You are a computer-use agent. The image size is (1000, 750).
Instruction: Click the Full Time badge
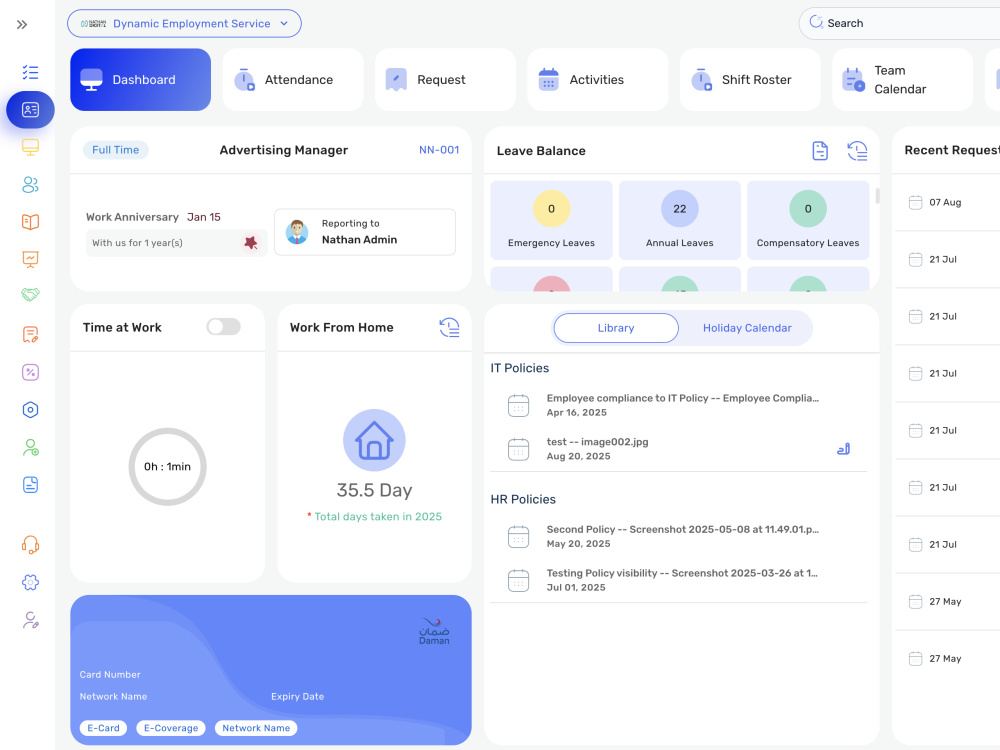coord(115,150)
